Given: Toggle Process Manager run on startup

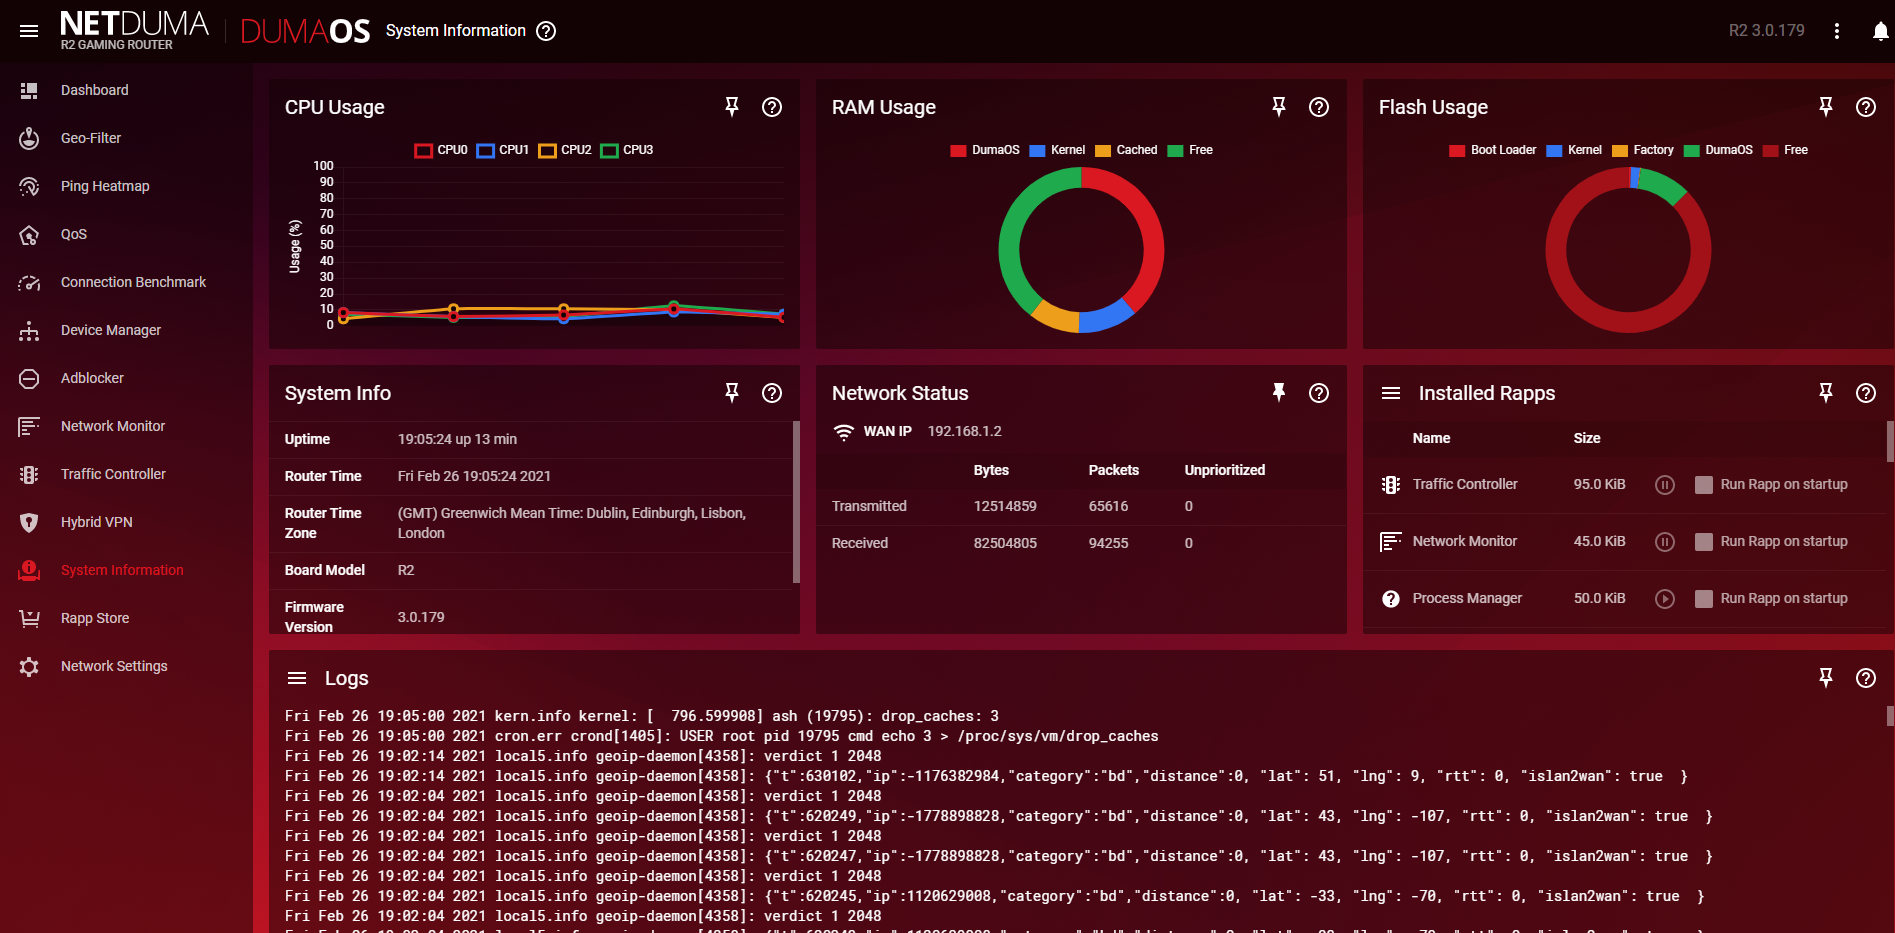Looking at the screenshot, I should pyautogui.click(x=1704, y=599).
